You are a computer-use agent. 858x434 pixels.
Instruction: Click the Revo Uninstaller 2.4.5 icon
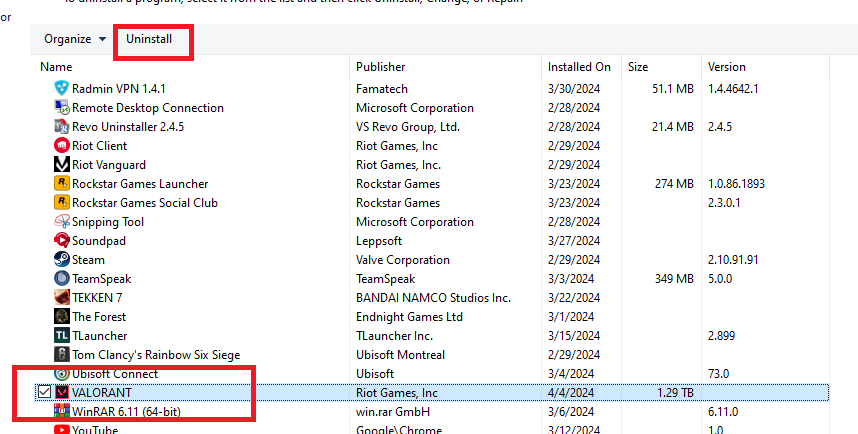tap(62, 126)
